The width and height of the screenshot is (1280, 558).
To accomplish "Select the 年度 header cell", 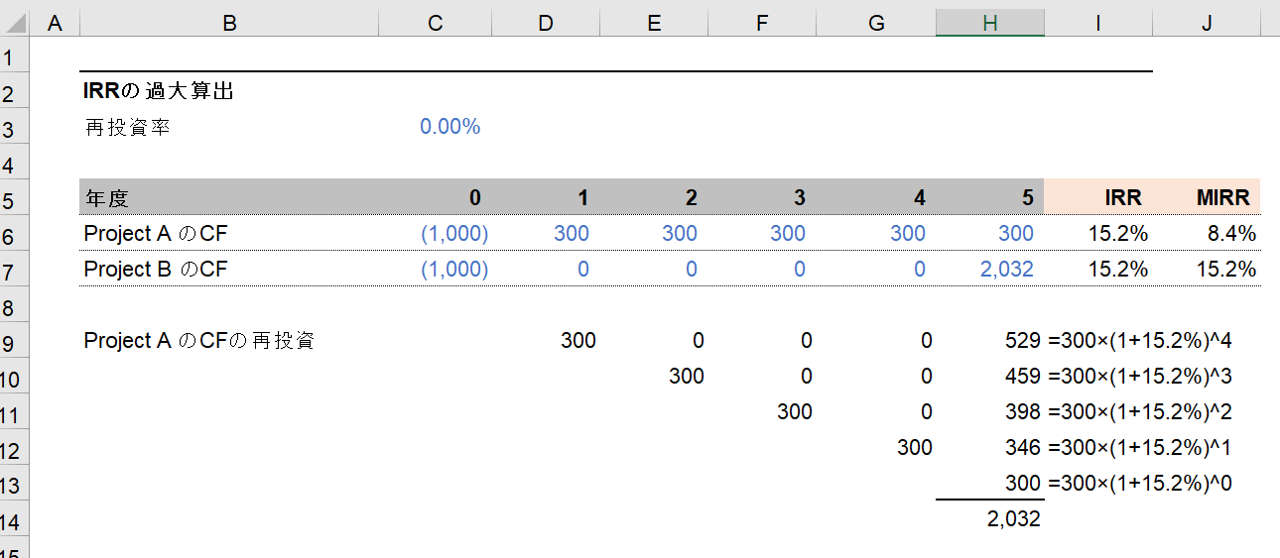I will 107,198.
